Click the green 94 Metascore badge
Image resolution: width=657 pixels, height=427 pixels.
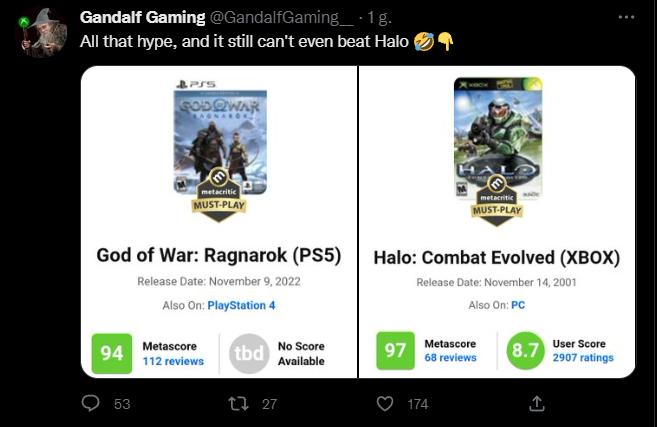112,353
